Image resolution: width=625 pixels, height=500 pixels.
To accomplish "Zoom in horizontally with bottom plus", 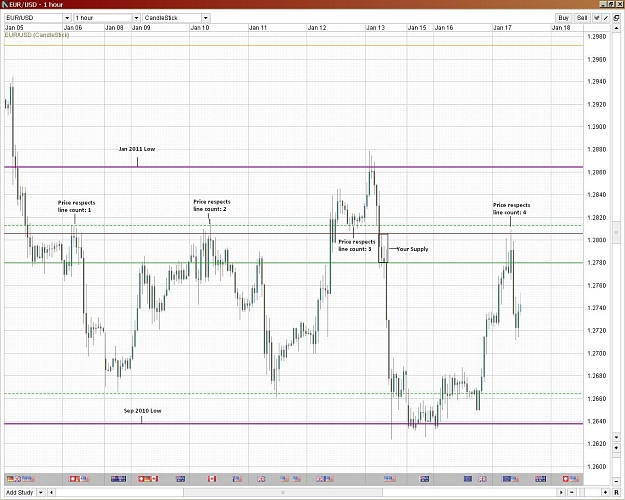I will [x=605, y=493].
